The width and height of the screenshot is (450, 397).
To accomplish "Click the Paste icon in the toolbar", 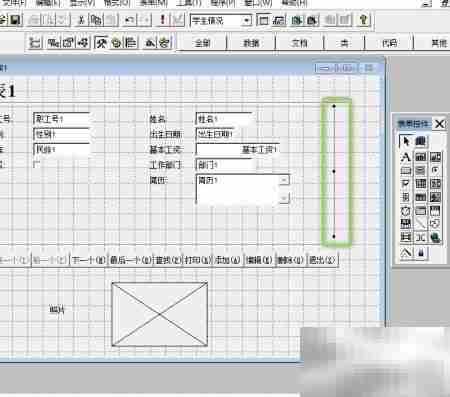I will pos(112,20).
